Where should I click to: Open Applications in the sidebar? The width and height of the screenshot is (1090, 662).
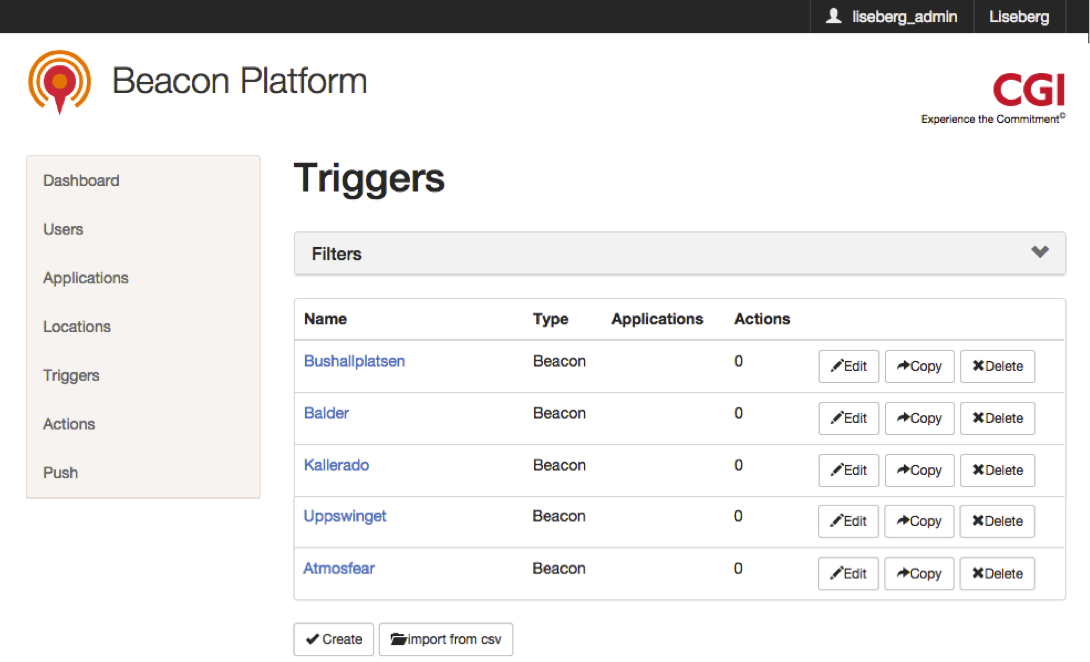(86, 278)
